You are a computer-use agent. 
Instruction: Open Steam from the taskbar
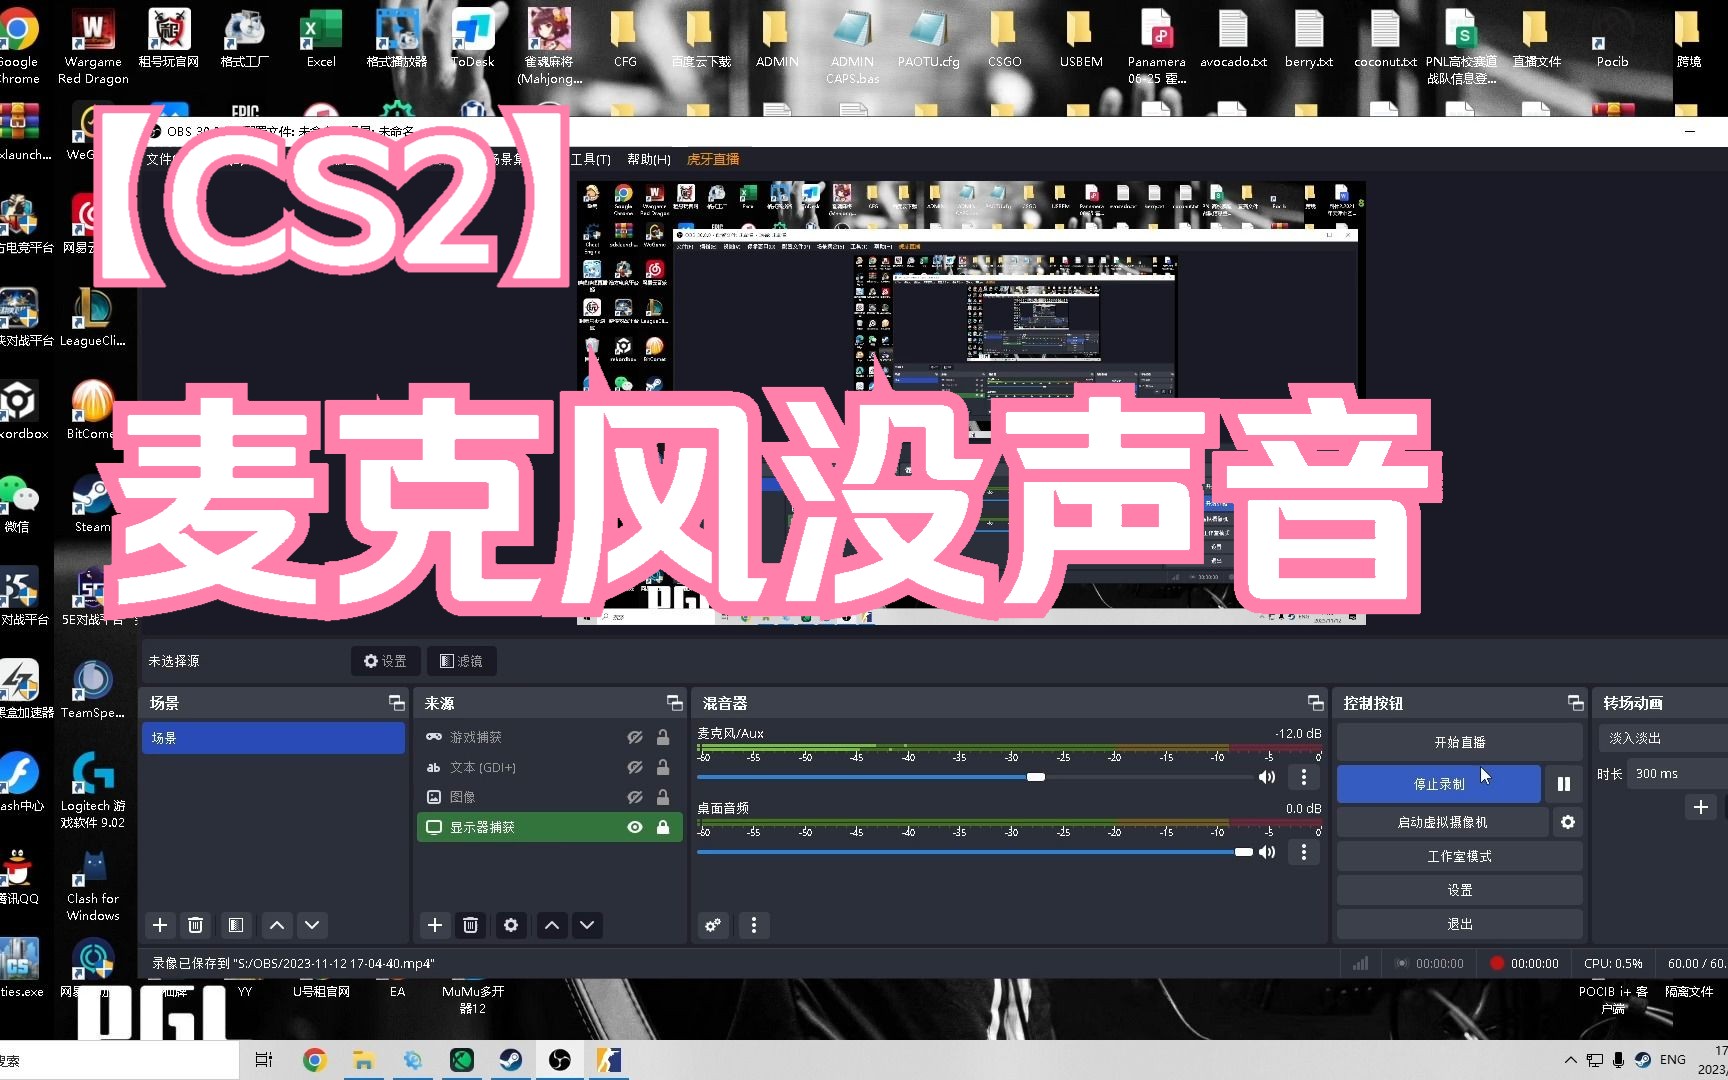[511, 1060]
